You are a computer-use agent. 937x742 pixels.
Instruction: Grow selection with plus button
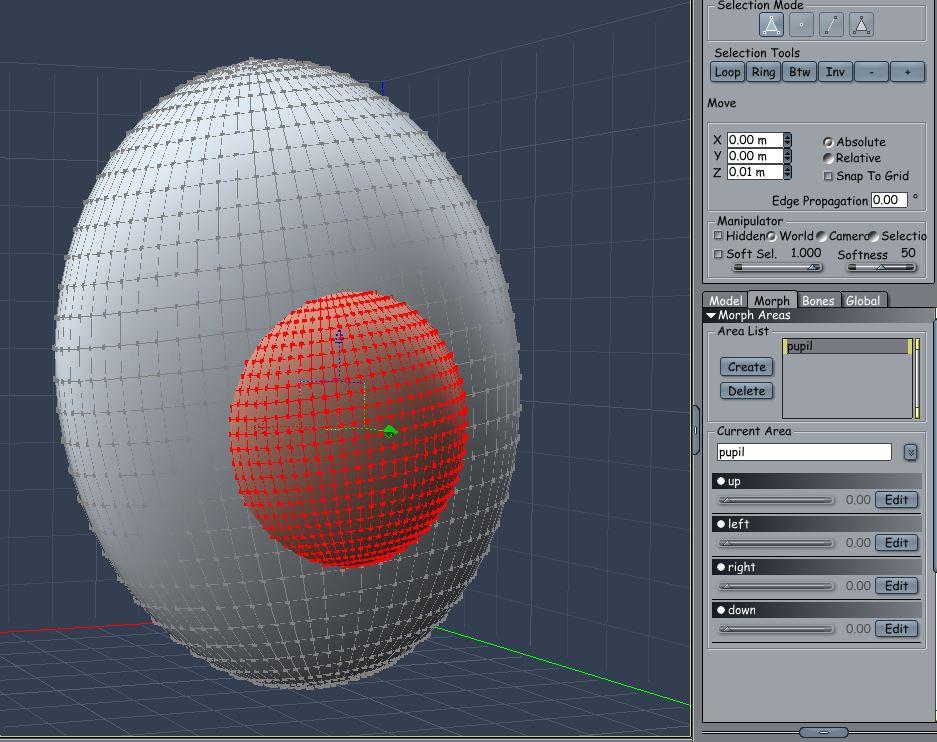(x=907, y=72)
